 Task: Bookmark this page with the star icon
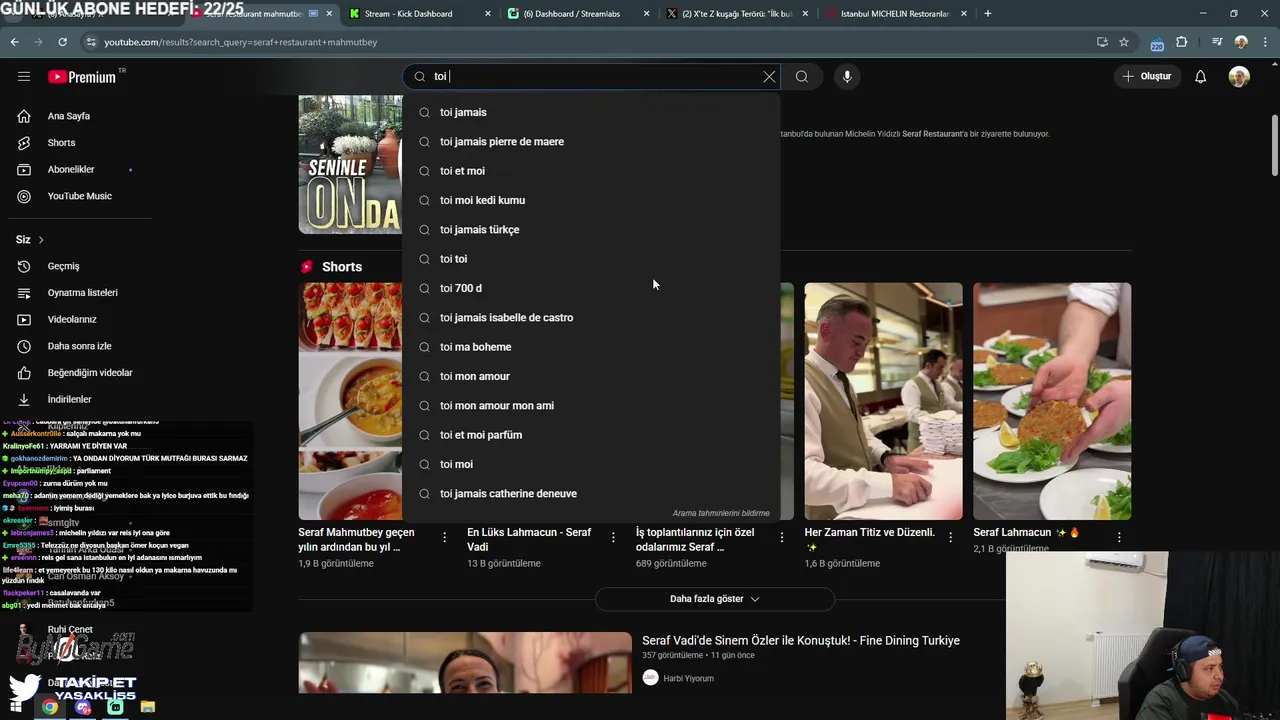coord(1124,42)
